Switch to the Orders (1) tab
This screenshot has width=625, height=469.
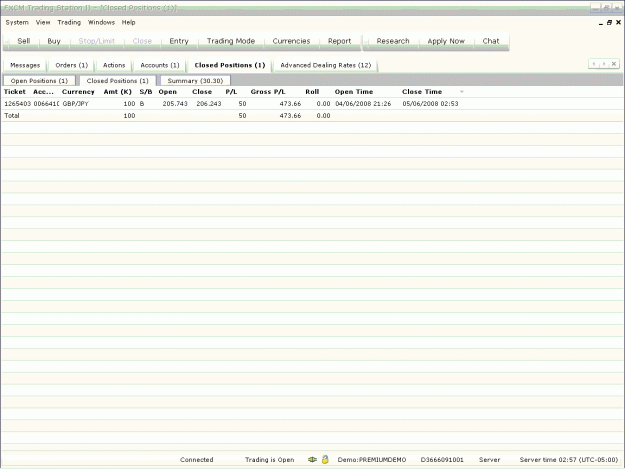coord(72,65)
